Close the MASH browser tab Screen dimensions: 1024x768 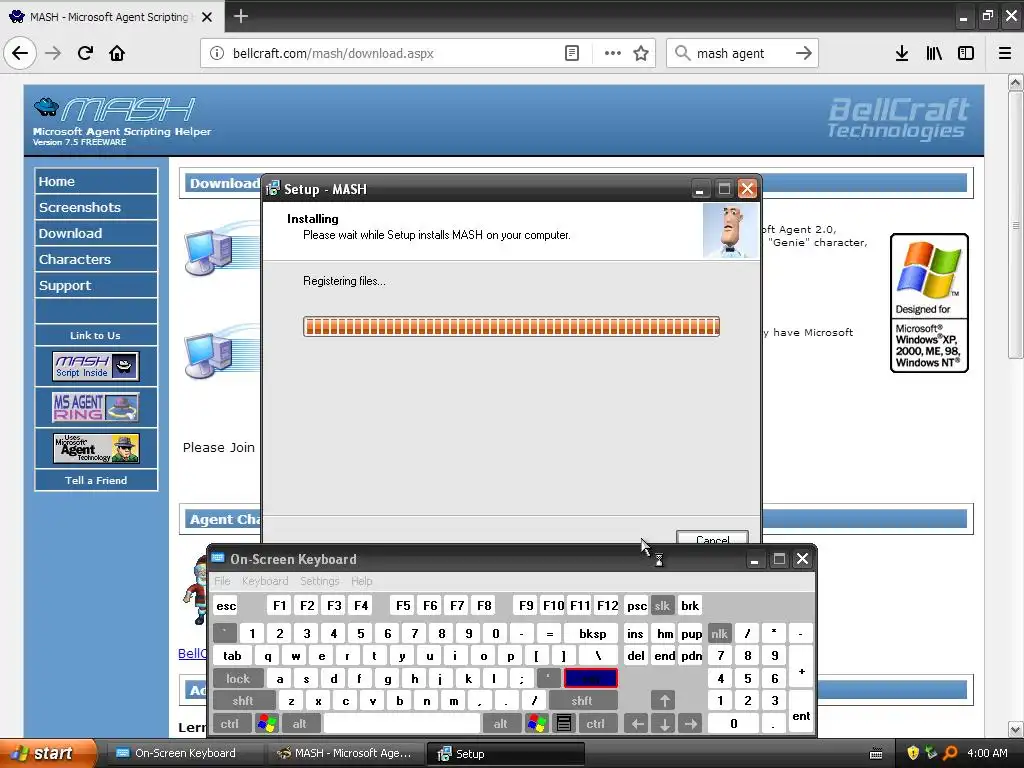207,17
